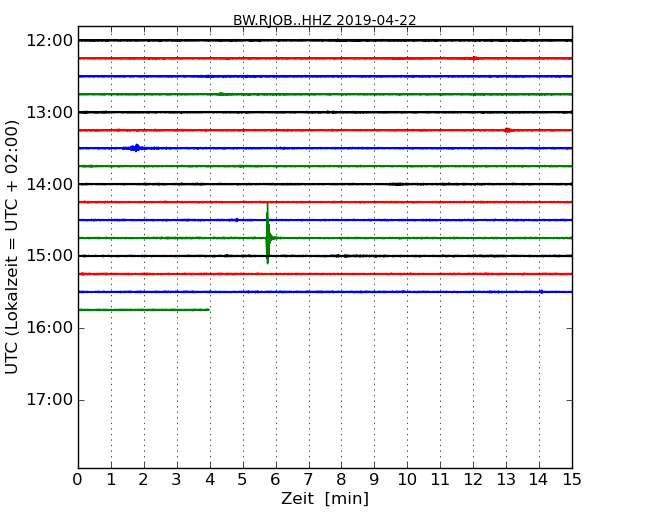Click the x-axis tick label 6

pyautogui.click(x=276, y=480)
